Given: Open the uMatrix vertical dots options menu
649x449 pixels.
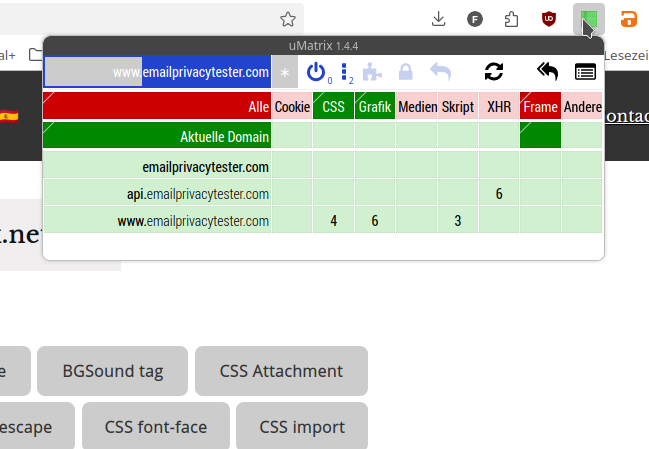Looking at the screenshot, I should tap(344, 72).
